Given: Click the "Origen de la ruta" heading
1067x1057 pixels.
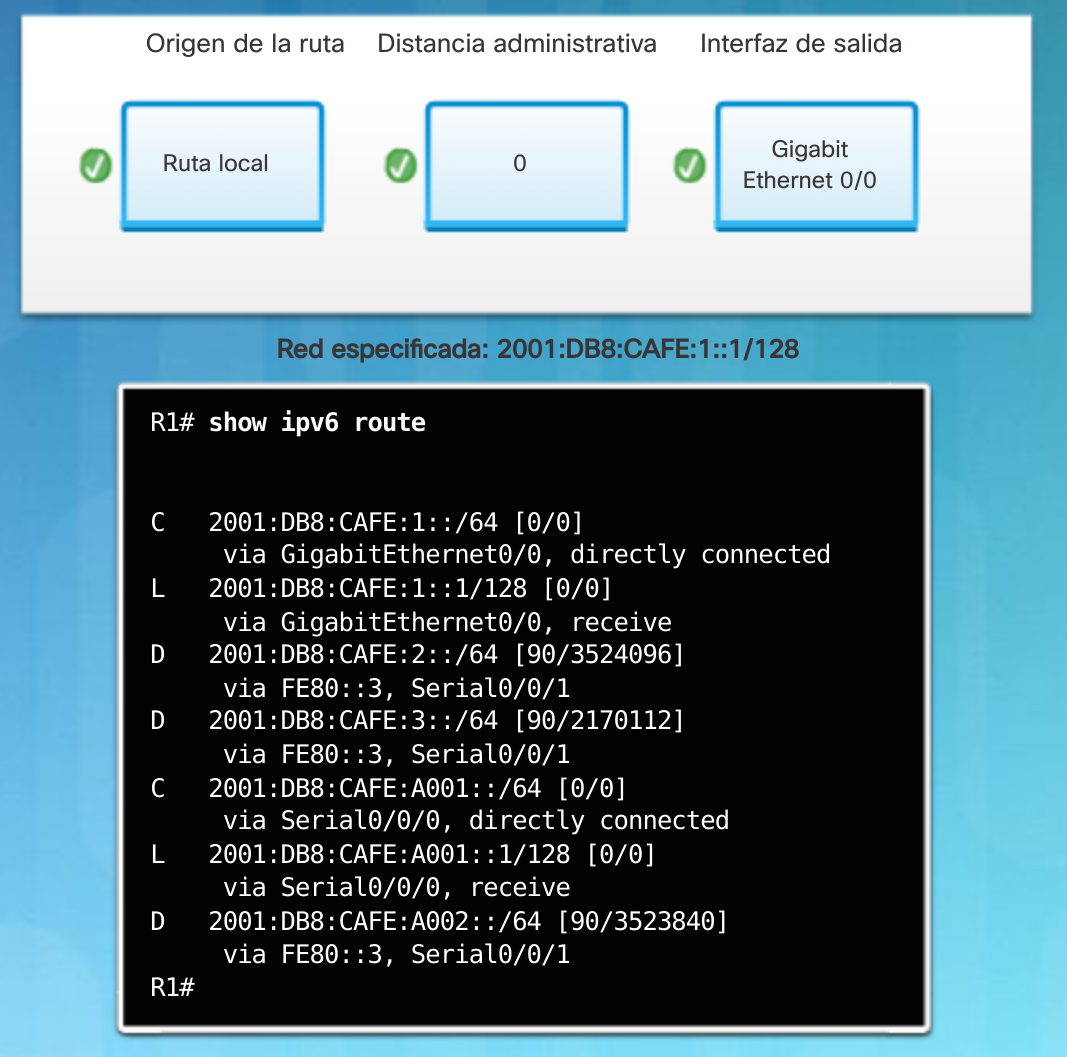Looking at the screenshot, I should (x=245, y=44).
